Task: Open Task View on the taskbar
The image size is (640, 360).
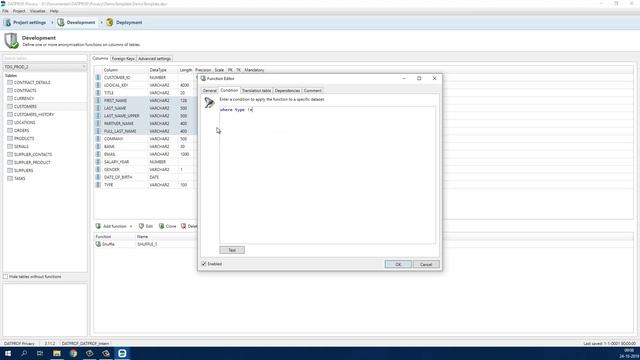Action: (40, 353)
